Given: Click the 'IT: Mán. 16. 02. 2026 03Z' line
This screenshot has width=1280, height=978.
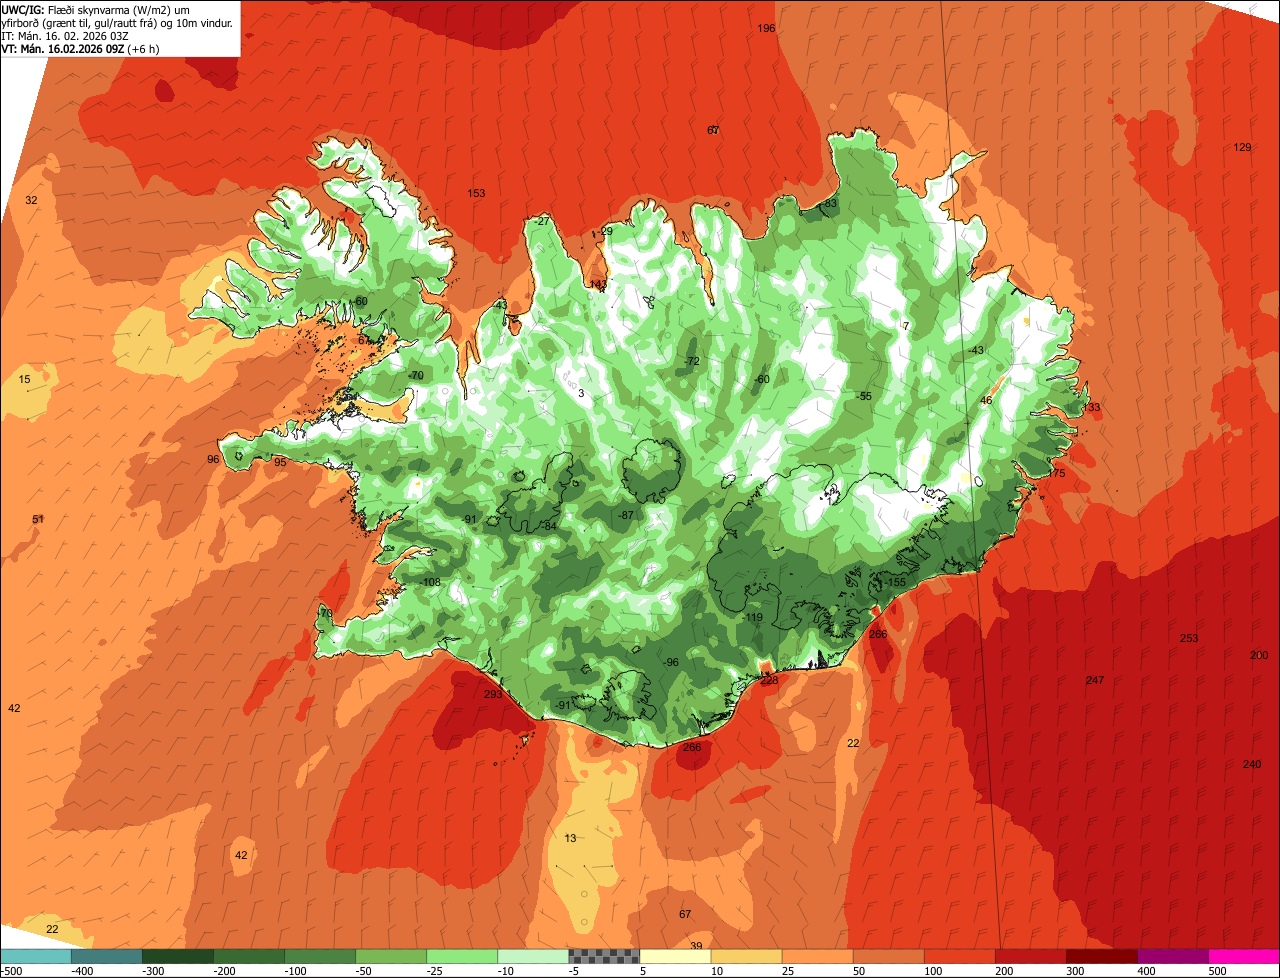Looking at the screenshot, I should (x=65, y=35).
